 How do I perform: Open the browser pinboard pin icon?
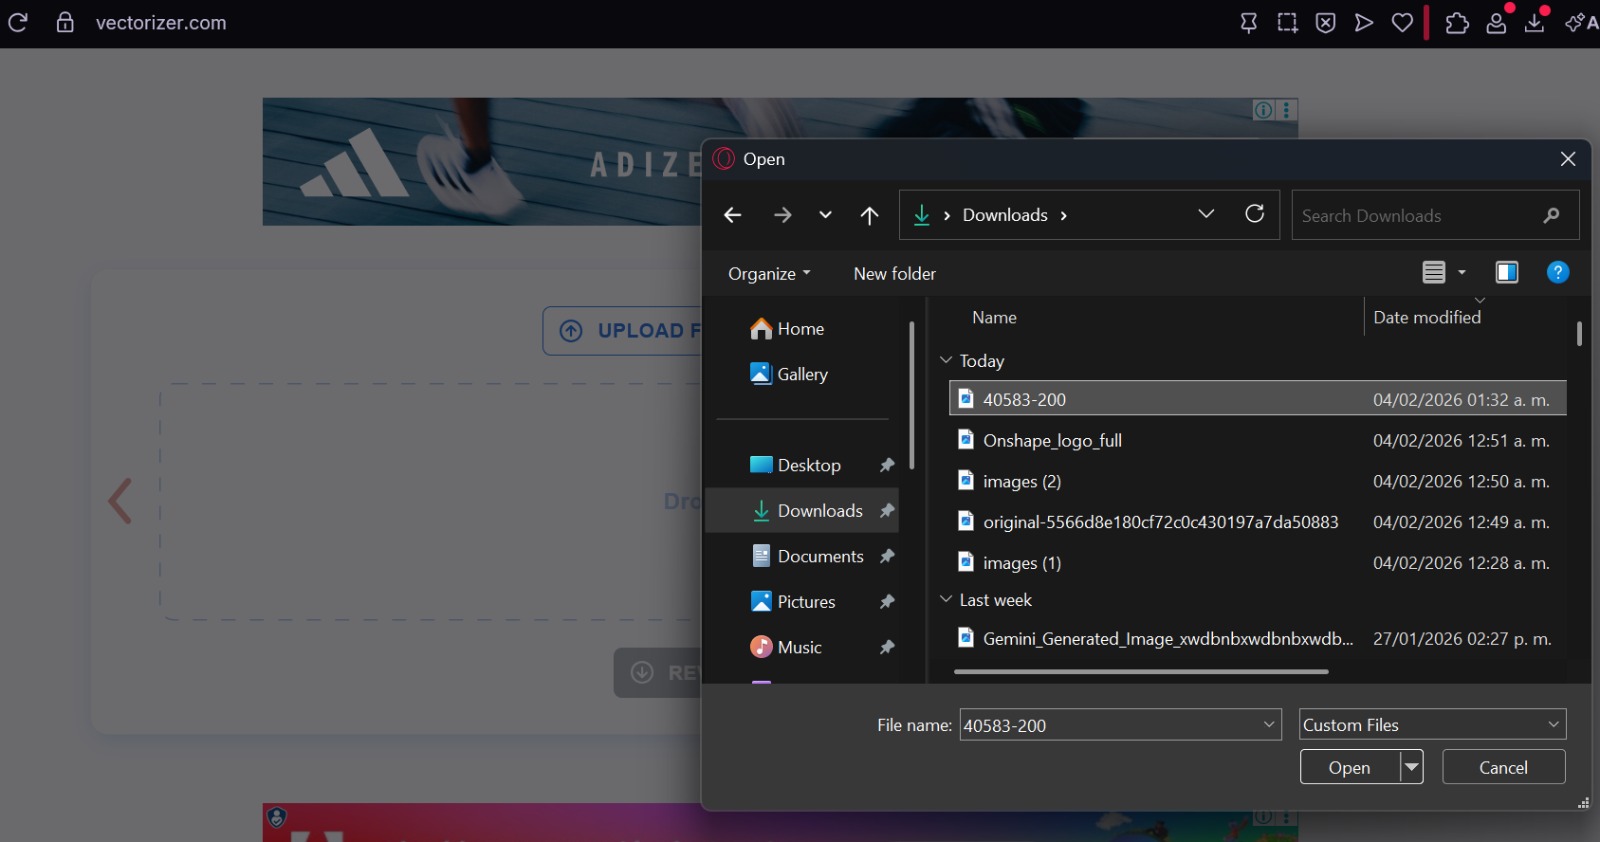(x=1249, y=23)
